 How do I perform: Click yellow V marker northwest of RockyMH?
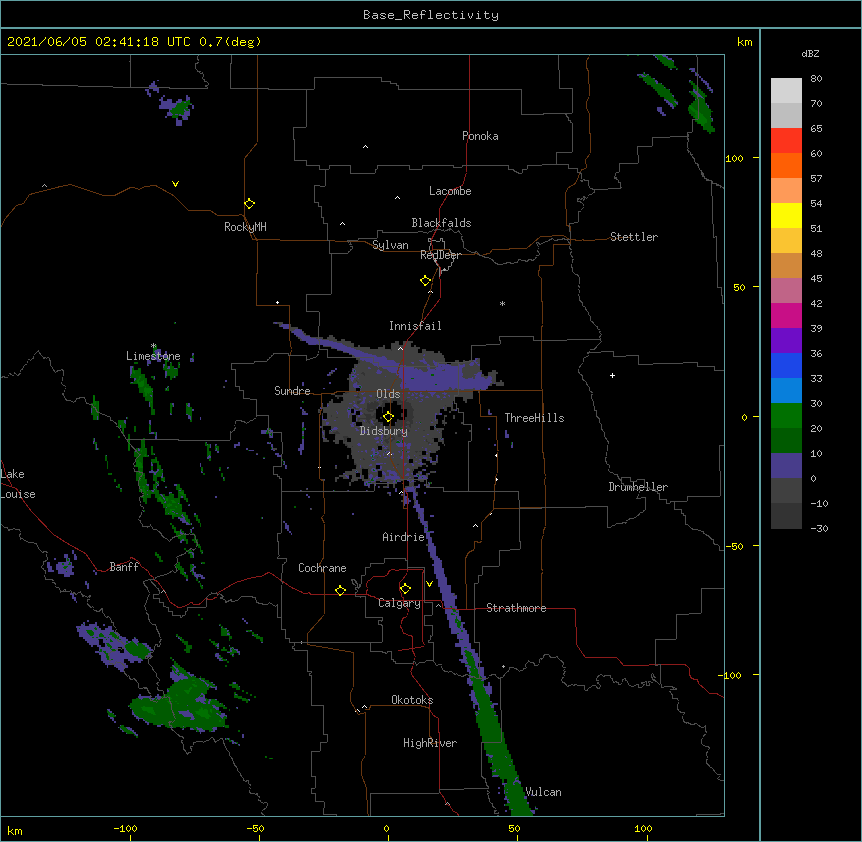tap(175, 184)
